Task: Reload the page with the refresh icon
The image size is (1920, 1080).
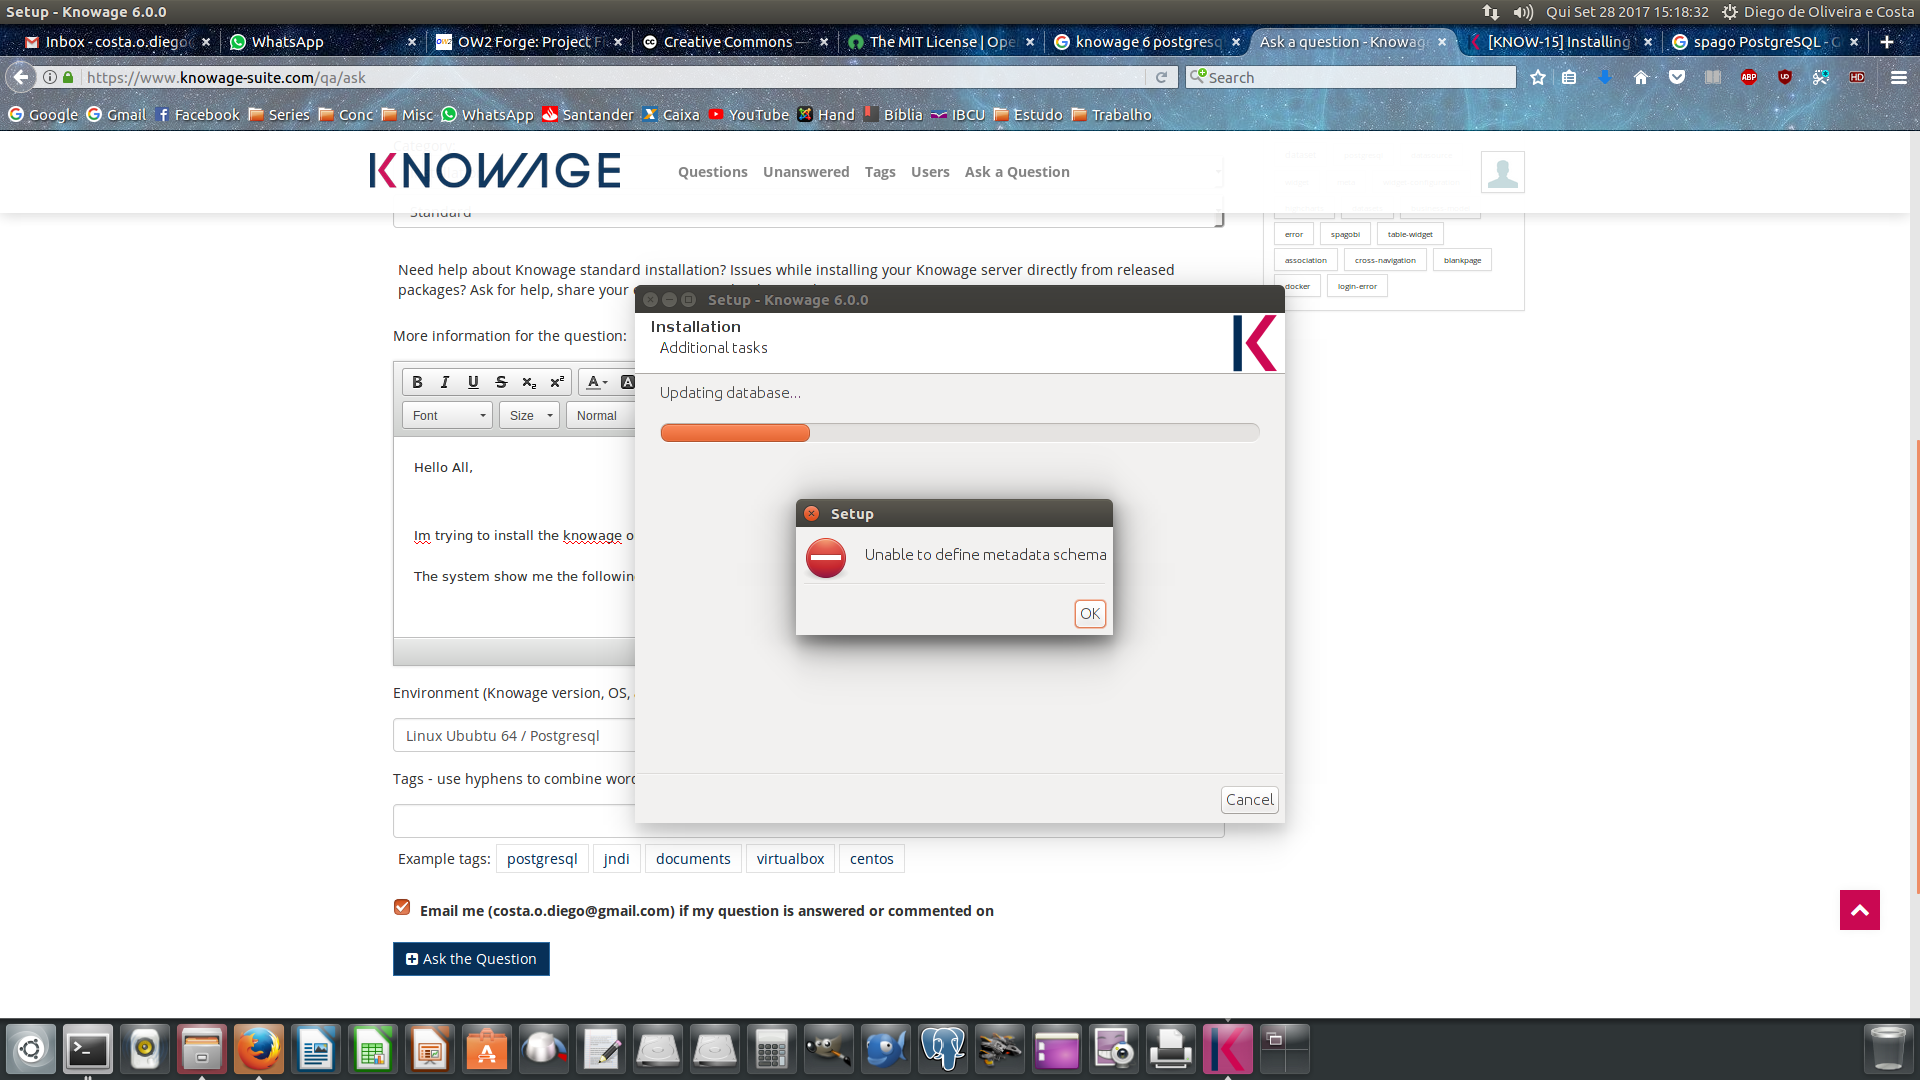Action: [1161, 77]
